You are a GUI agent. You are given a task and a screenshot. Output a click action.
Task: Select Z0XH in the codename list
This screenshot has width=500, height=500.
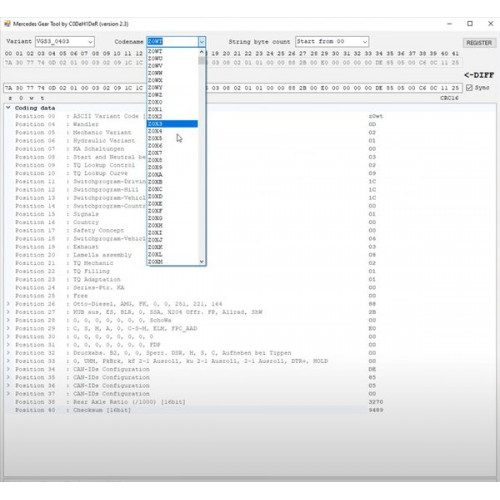172,225
